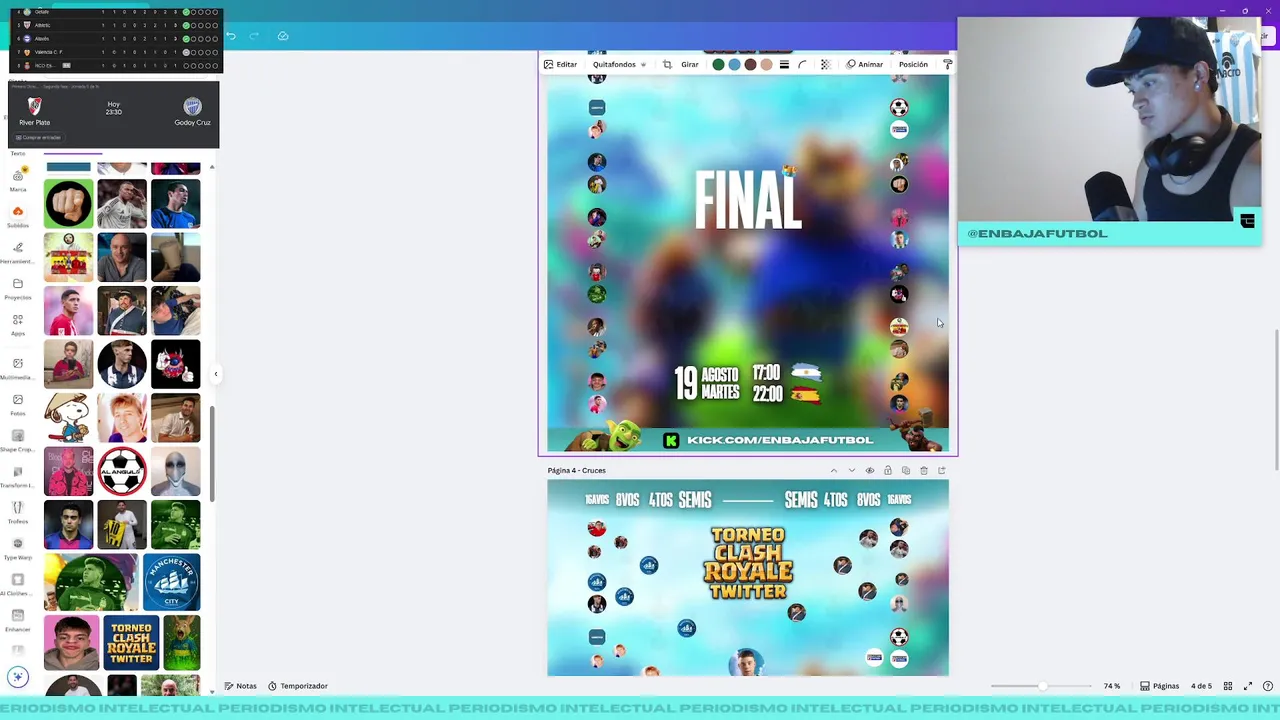Image resolution: width=1280 pixels, height=720 pixels.
Task: Click the crop icon in toolbar
Action: 667,64
